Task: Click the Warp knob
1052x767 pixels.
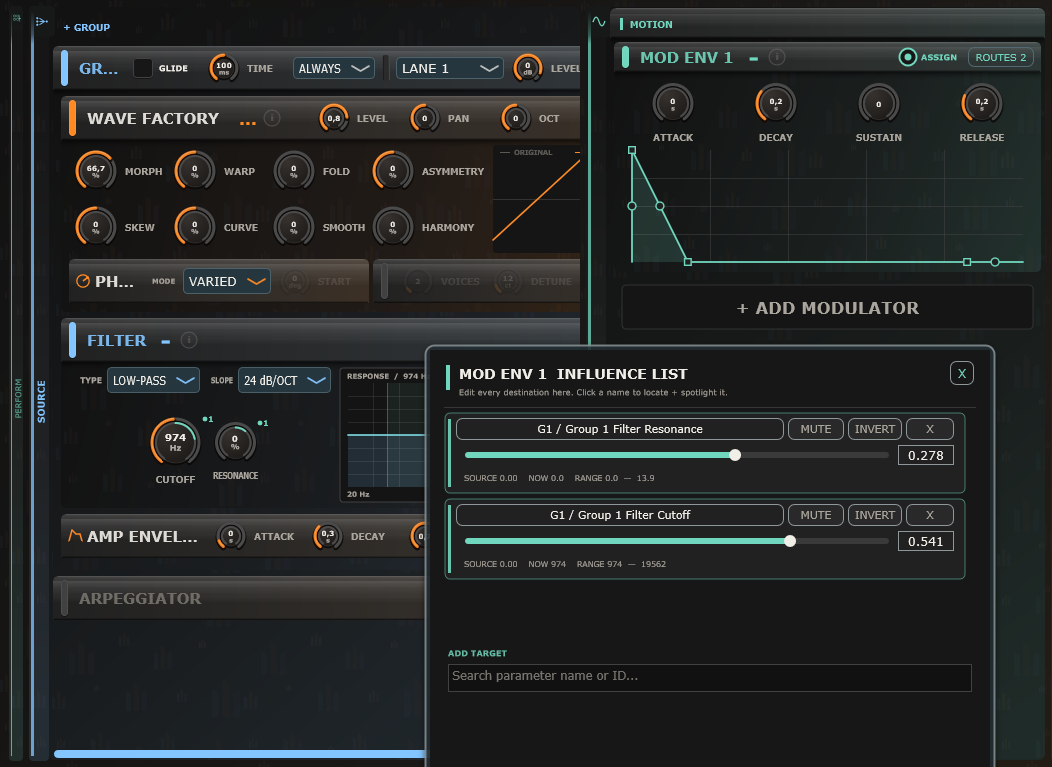Action: click(x=195, y=171)
